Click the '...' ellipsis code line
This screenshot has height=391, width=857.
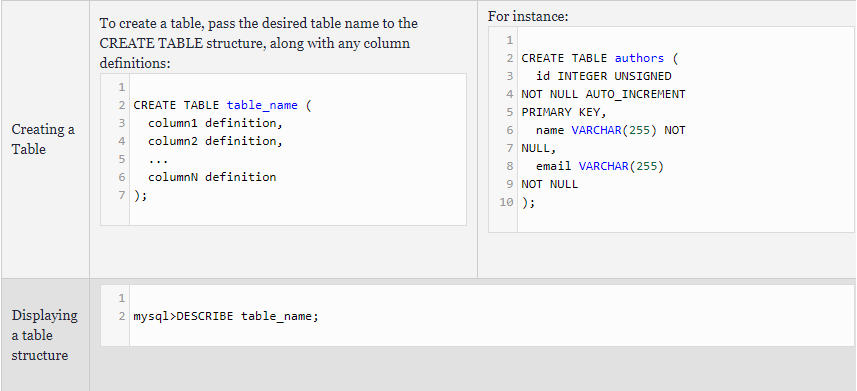coord(158,160)
